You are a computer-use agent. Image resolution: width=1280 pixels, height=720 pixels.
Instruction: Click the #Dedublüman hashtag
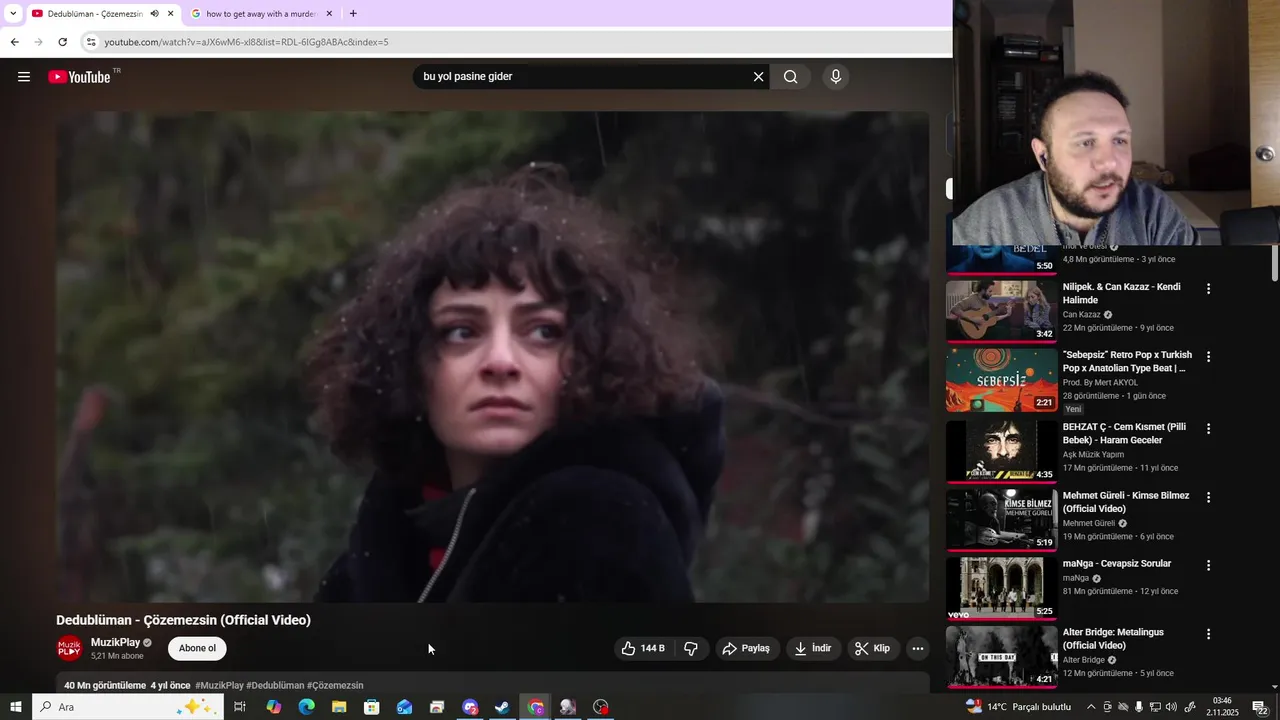[x=275, y=686]
